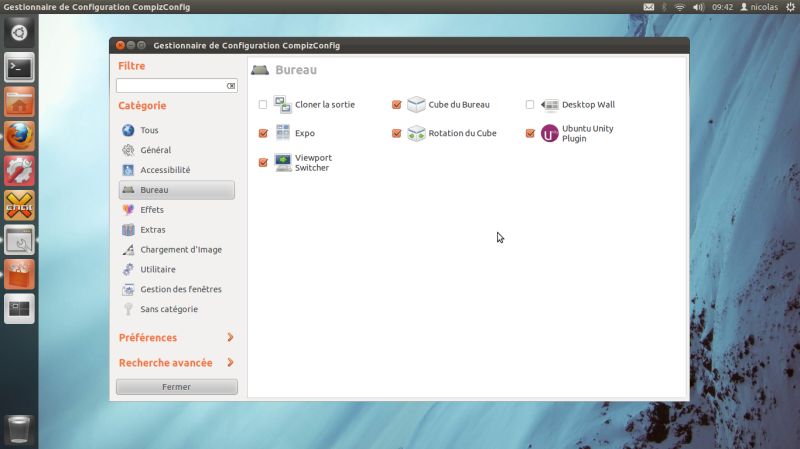This screenshot has width=800, height=449.
Task: Open the Expo plugin label
Action: [x=305, y=133]
